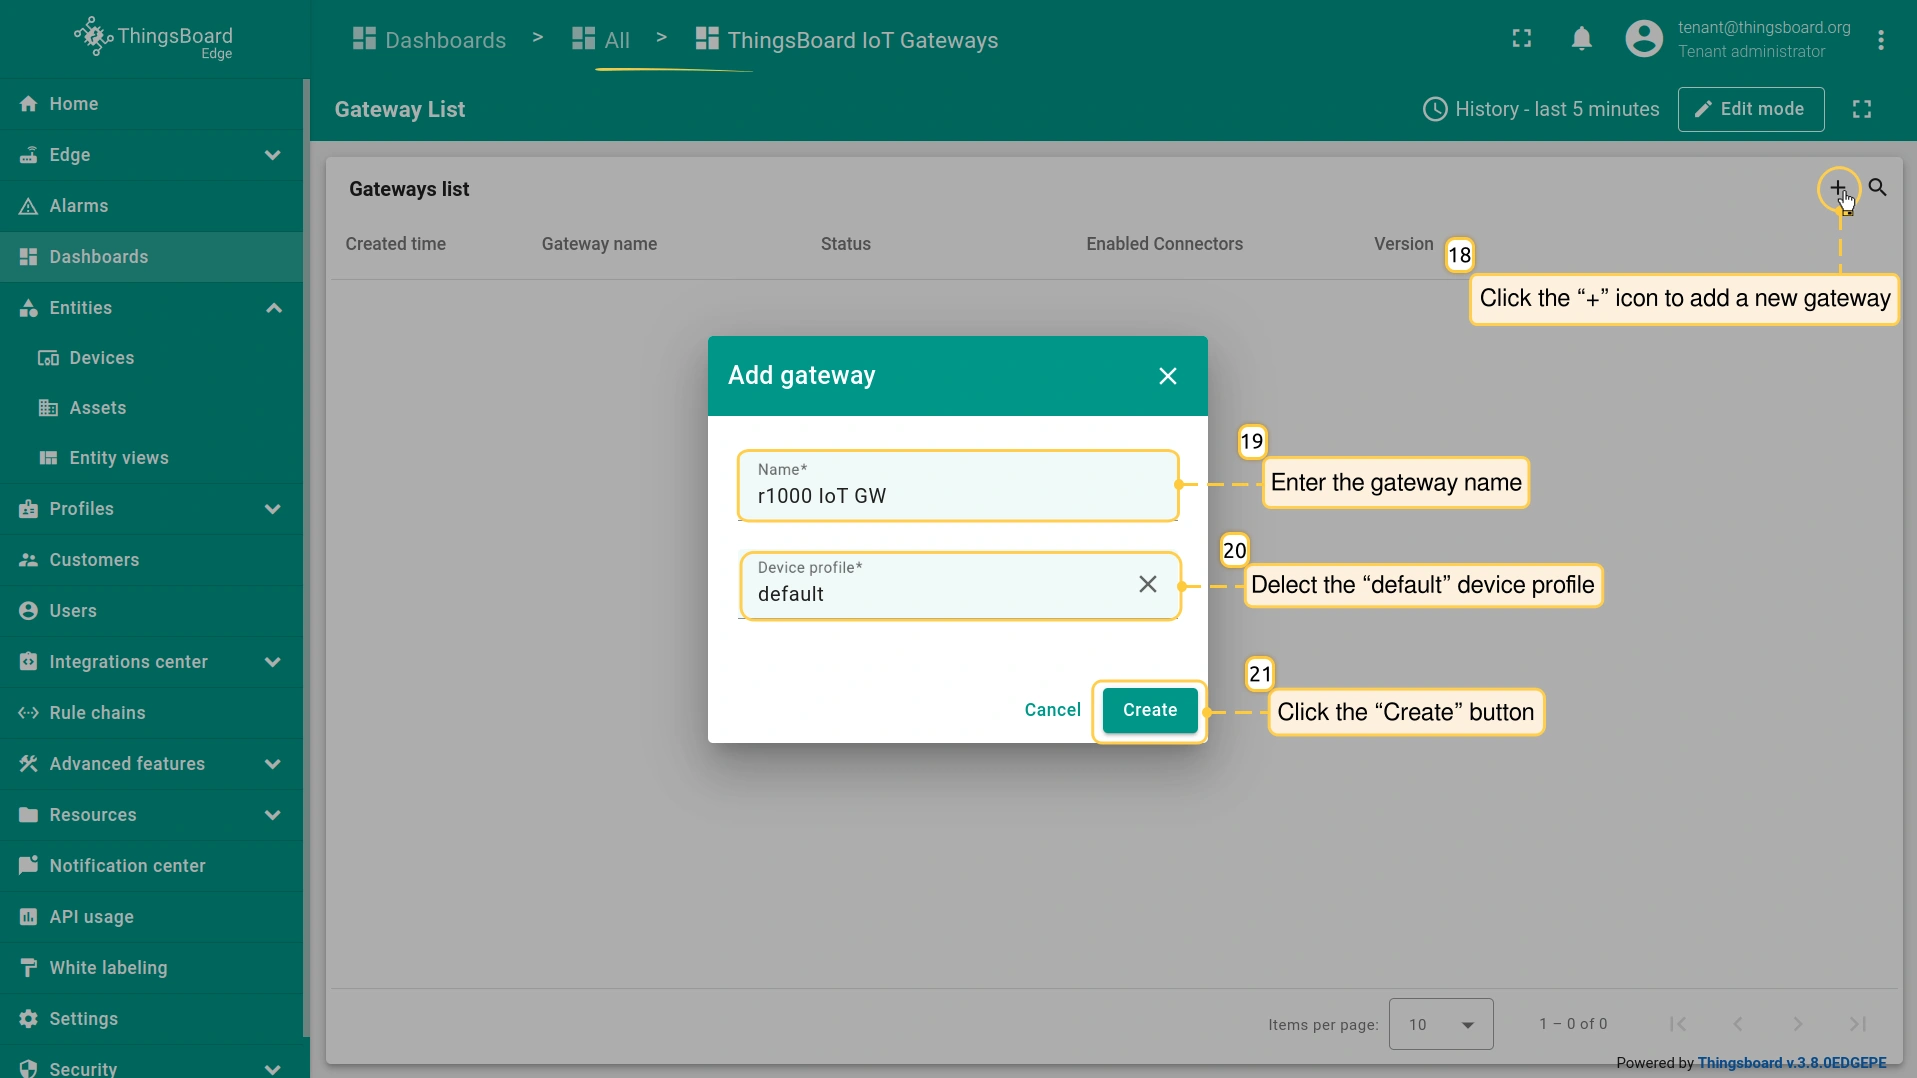Expand dashboard to fullscreen beside Edit mode
This screenshot has height=1078, width=1917.
pos(1861,109)
